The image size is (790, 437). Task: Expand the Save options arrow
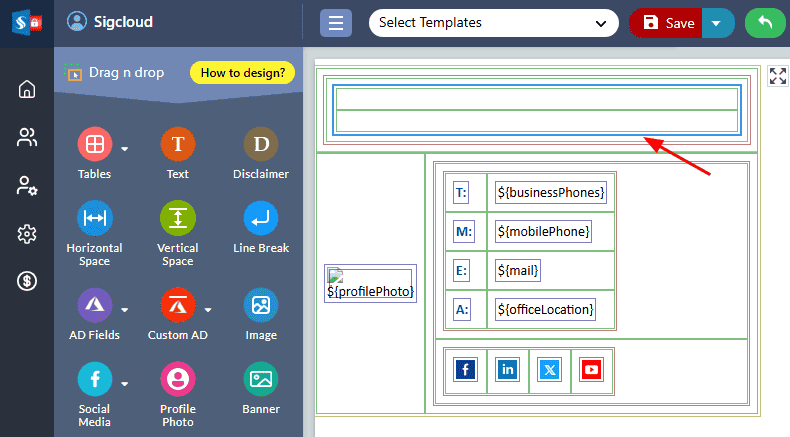click(716, 23)
